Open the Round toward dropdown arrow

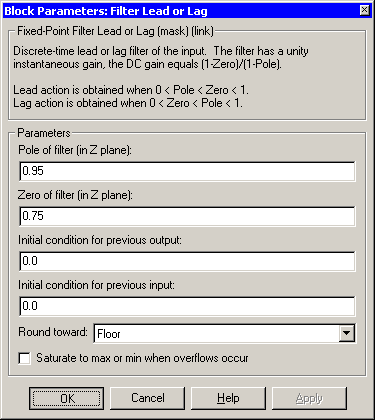tap(347, 333)
